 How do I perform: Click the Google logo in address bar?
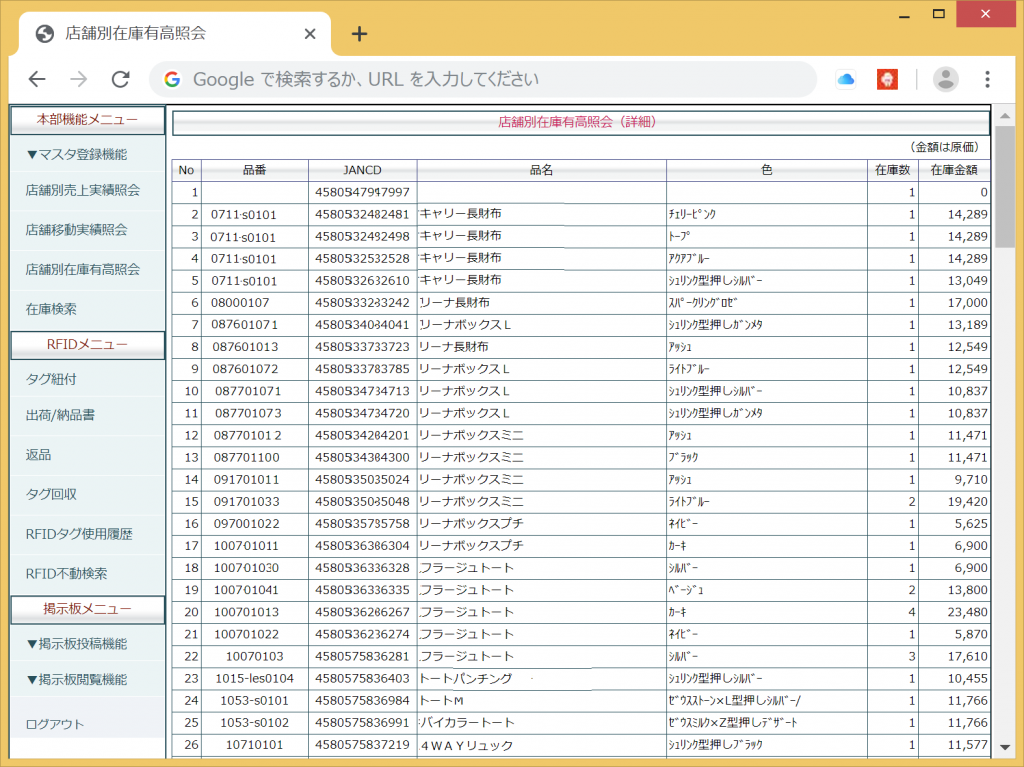click(172, 79)
